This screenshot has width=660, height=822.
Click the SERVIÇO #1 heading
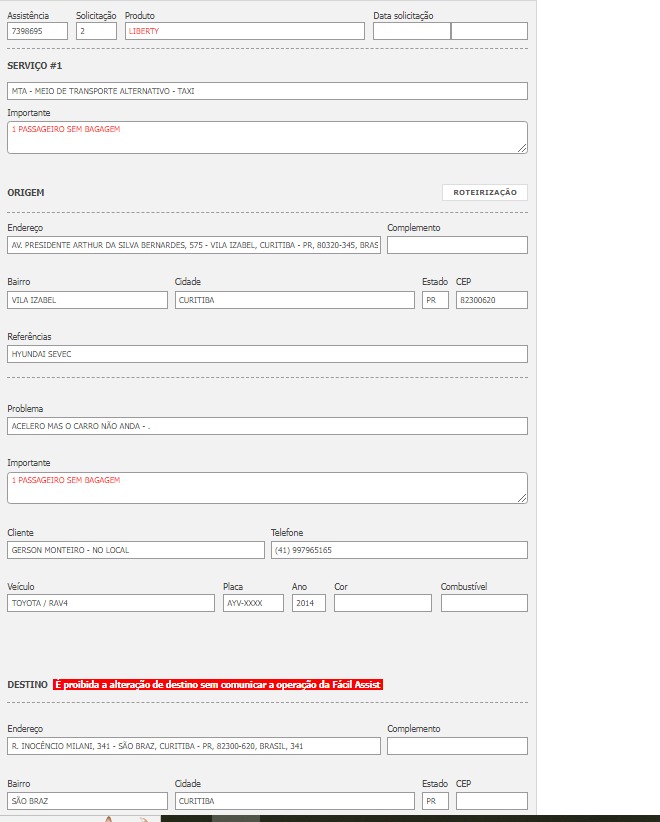[x=35, y=66]
